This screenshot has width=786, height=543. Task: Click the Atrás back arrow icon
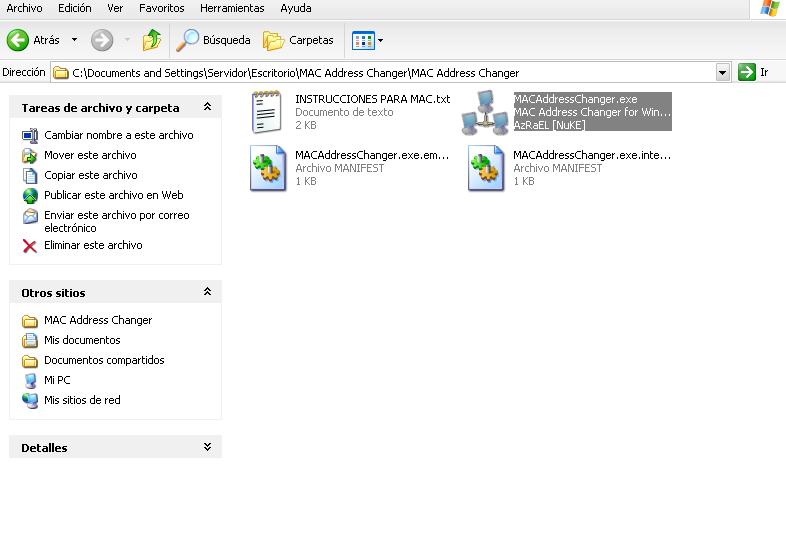pyautogui.click(x=18, y=40)
